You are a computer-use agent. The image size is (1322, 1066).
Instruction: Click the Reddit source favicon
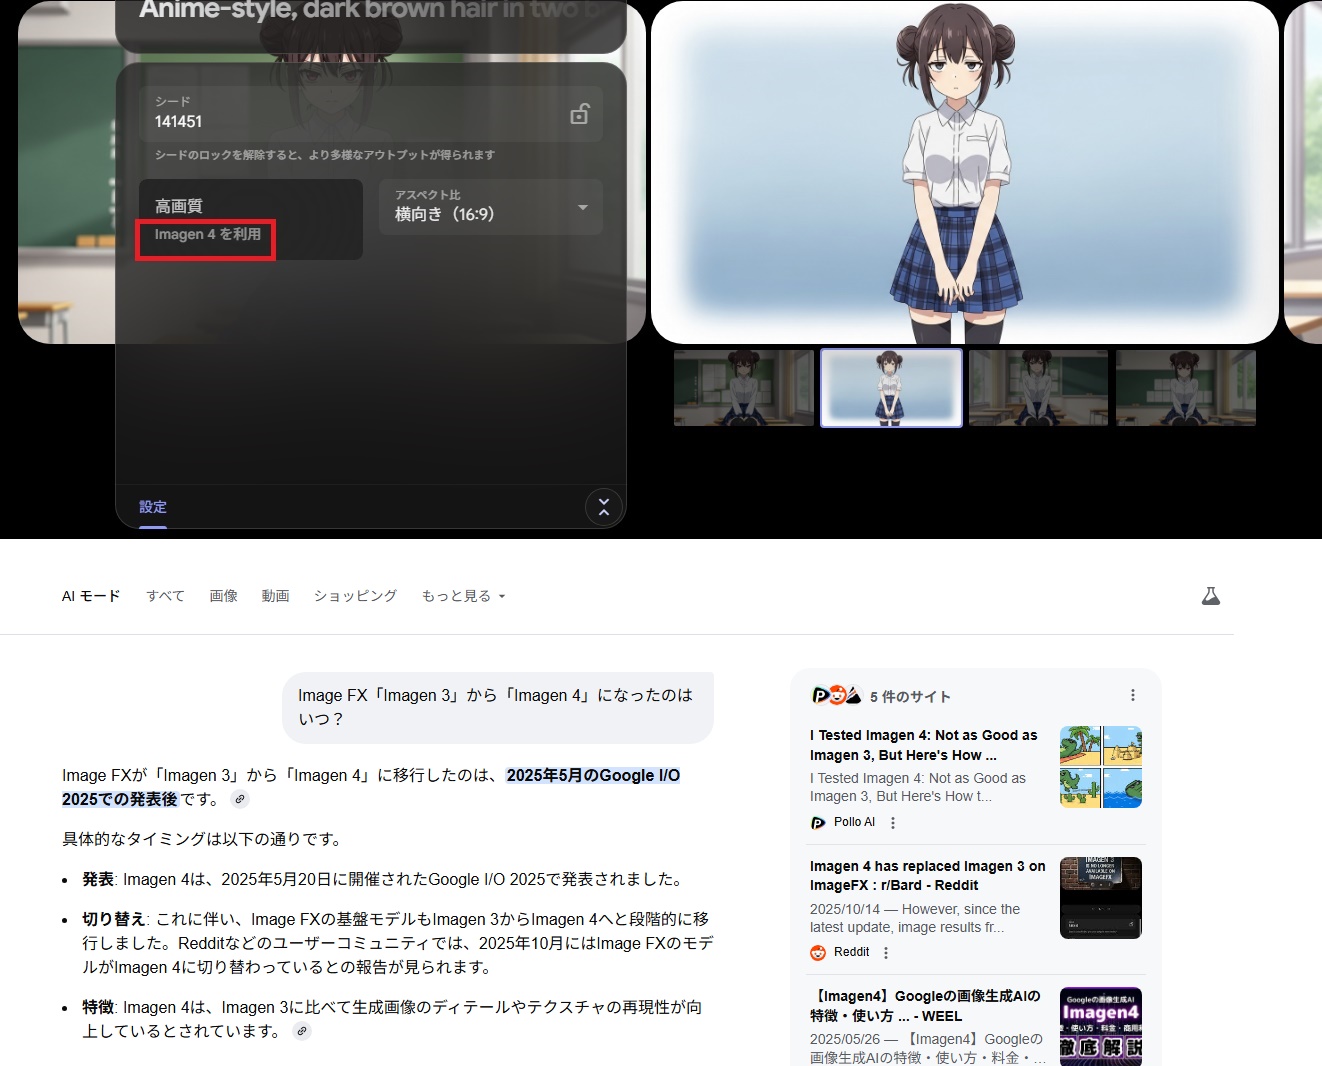(818, 953)
